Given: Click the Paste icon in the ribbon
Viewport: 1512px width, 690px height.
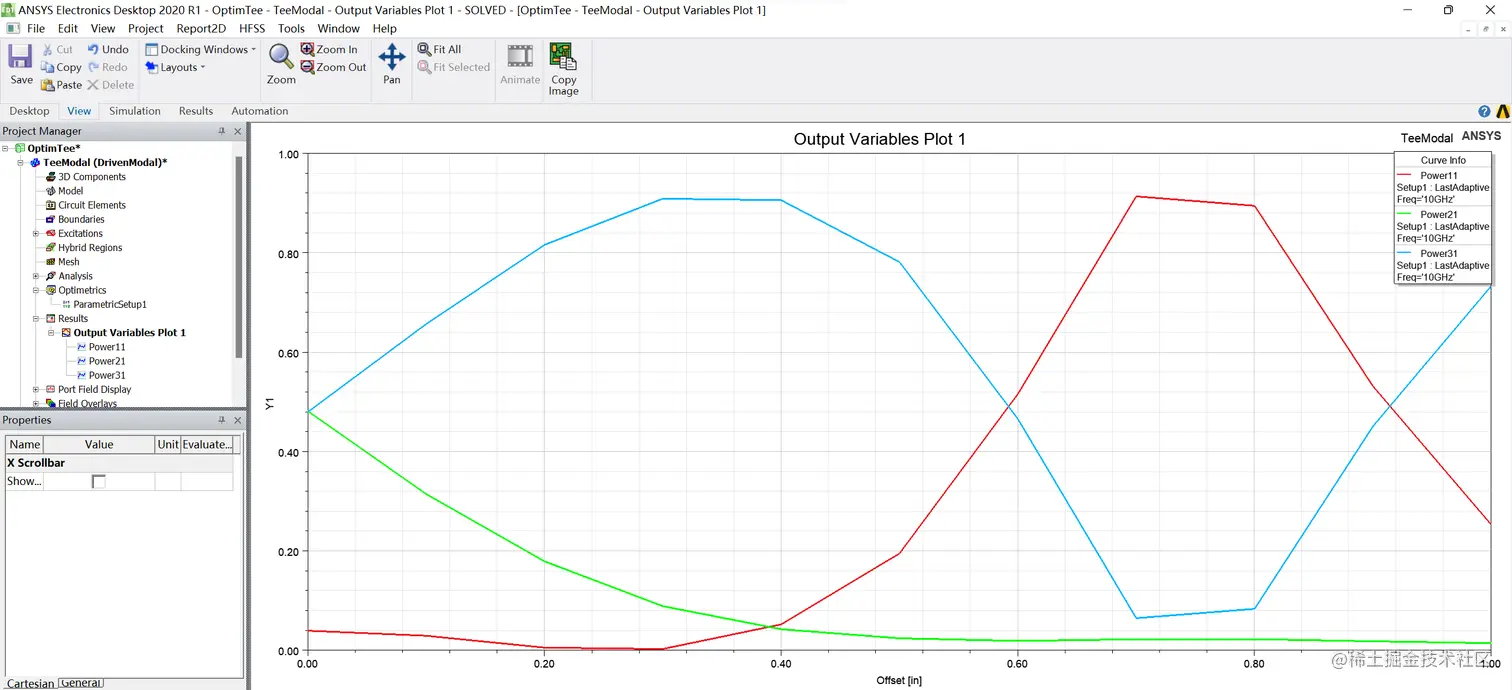Looking at the screenshot, I should point(48,85).
